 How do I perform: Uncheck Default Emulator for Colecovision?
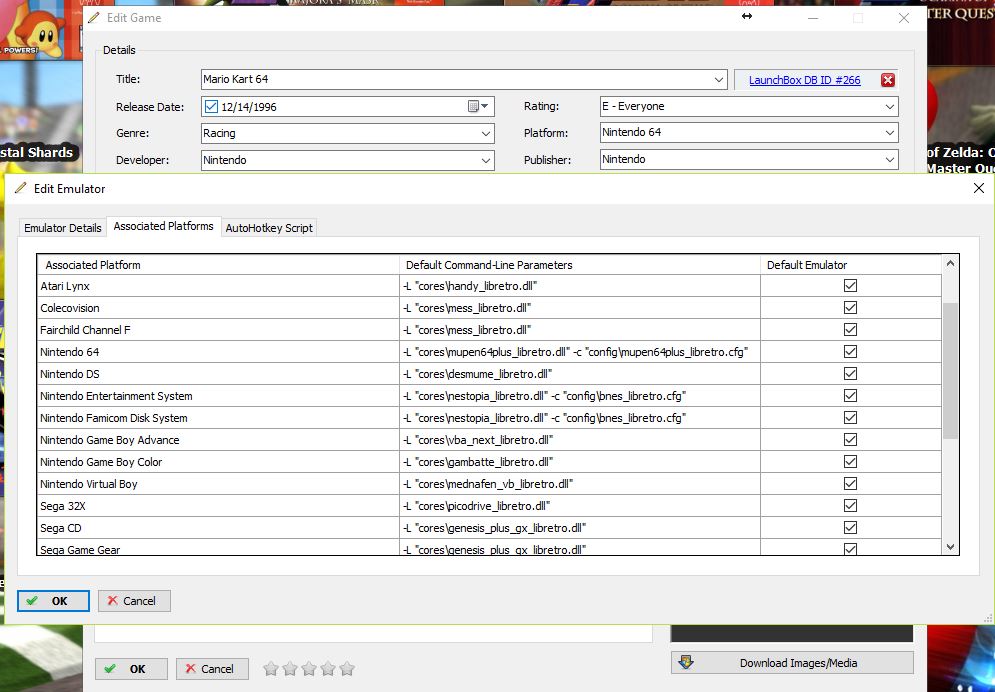point(850,308)
